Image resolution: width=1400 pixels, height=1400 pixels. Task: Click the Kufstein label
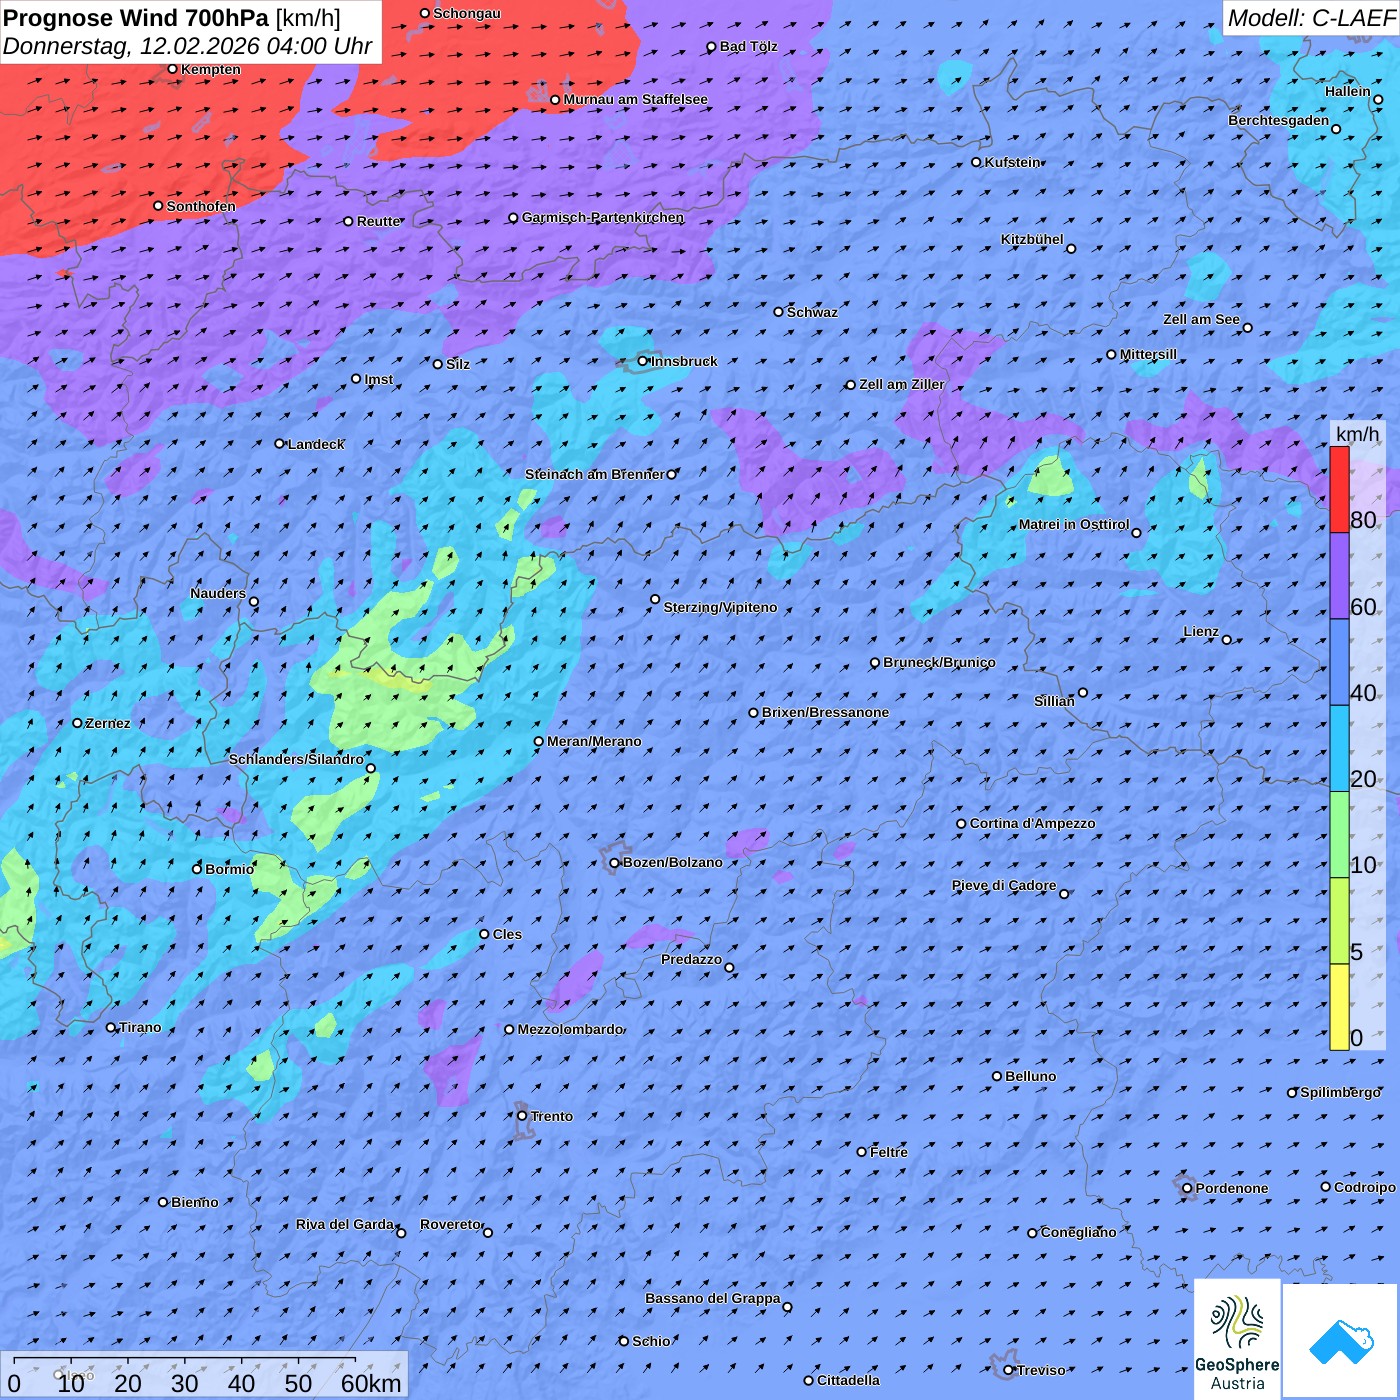tap(1012, 162)
